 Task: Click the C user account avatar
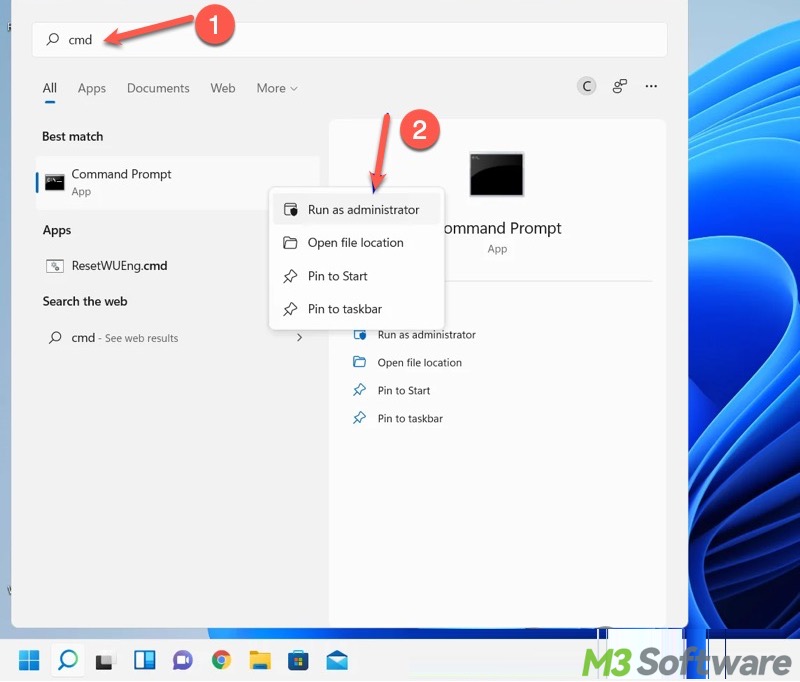coord(586,86)
